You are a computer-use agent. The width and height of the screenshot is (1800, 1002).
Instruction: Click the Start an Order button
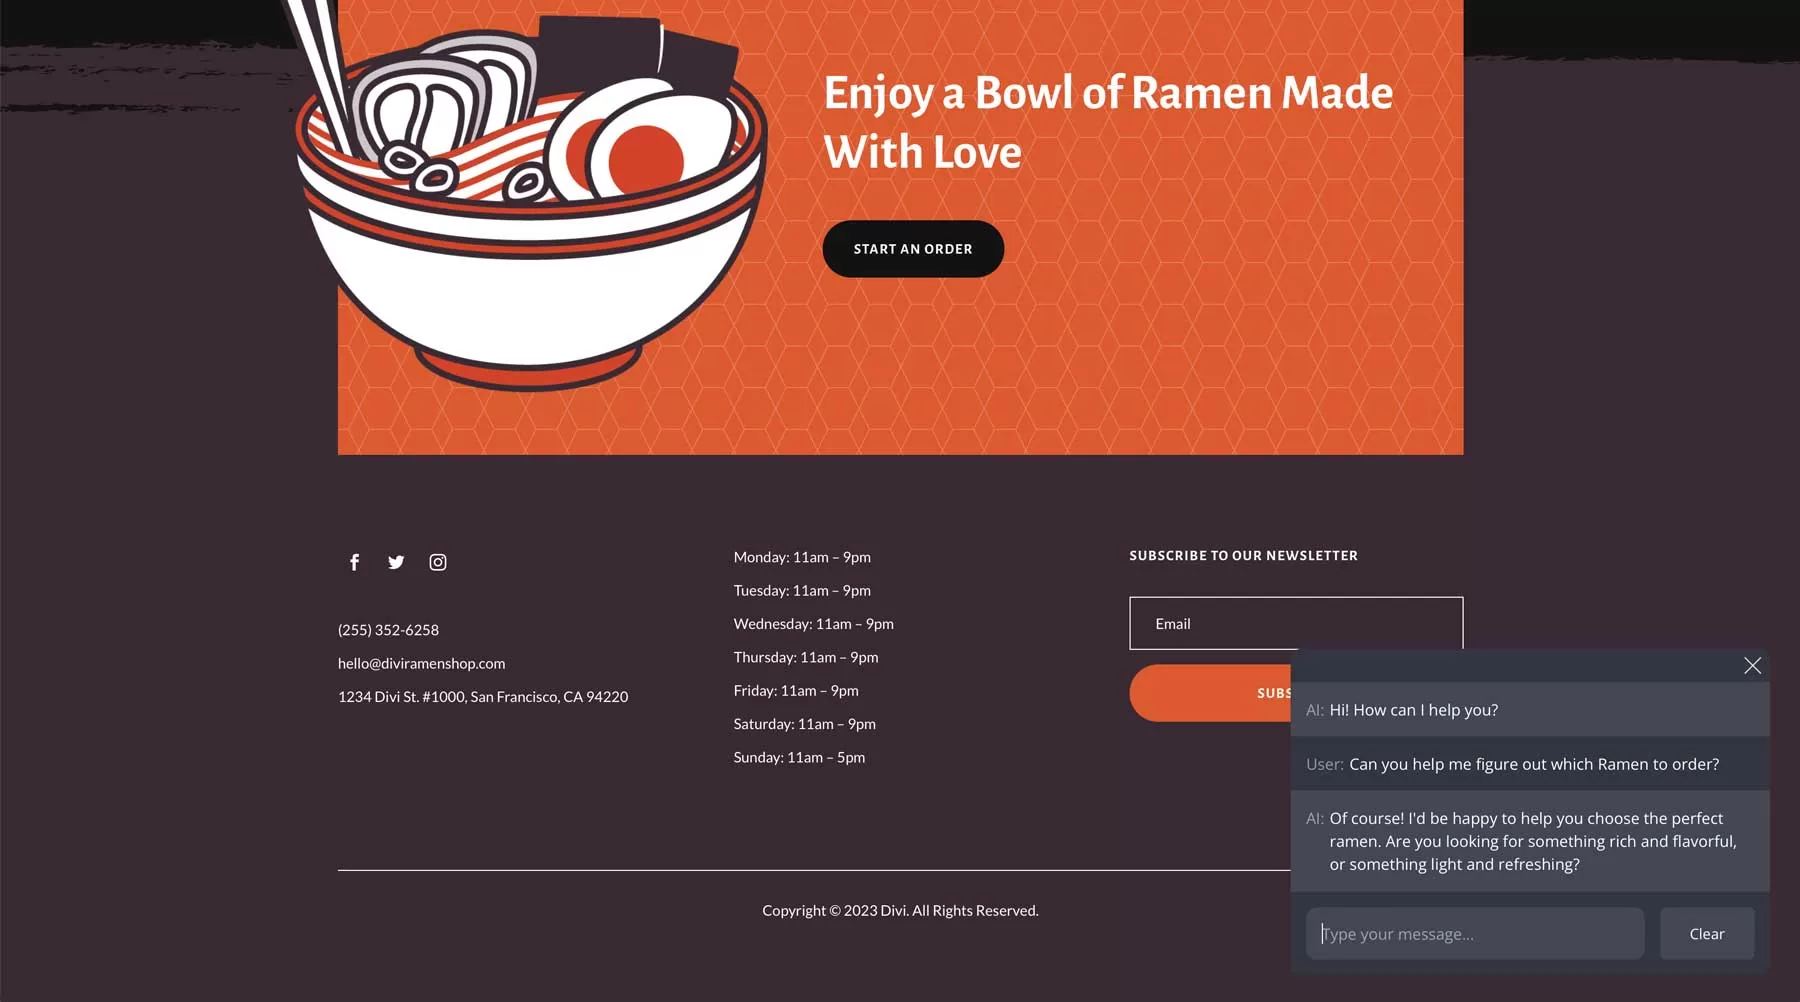click(x=912, y=249)
